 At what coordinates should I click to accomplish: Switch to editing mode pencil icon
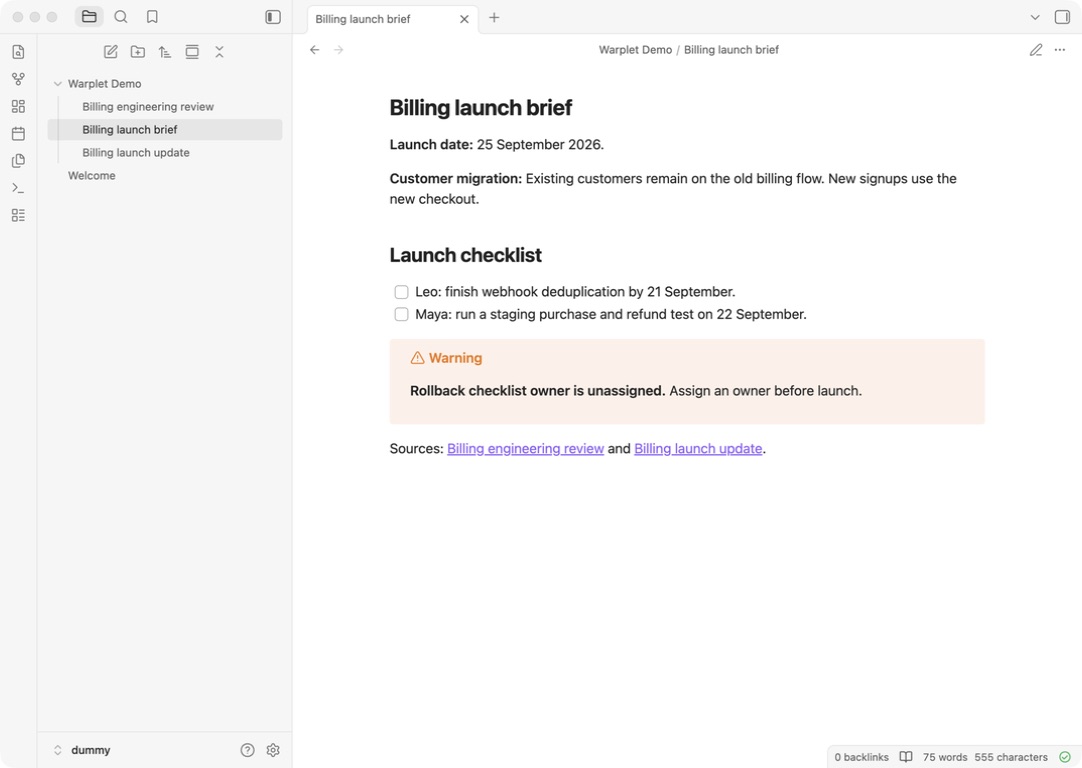(x=1036, y=50)
